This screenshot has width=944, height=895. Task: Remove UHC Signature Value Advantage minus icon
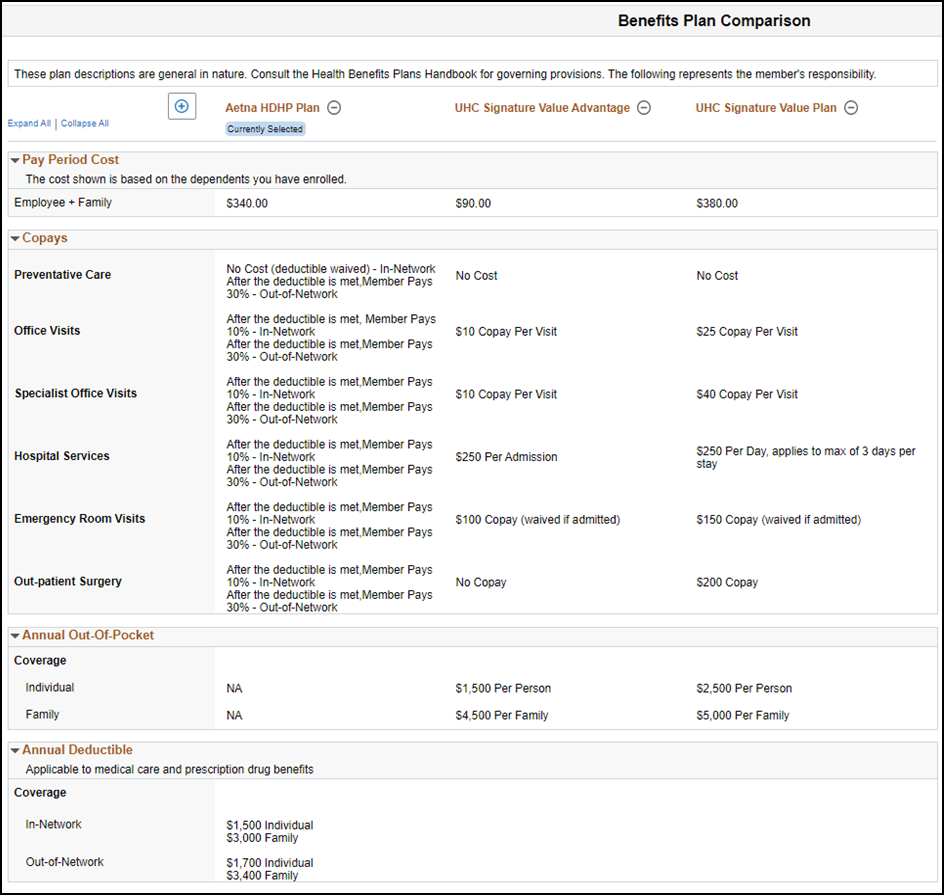point(644,108)
